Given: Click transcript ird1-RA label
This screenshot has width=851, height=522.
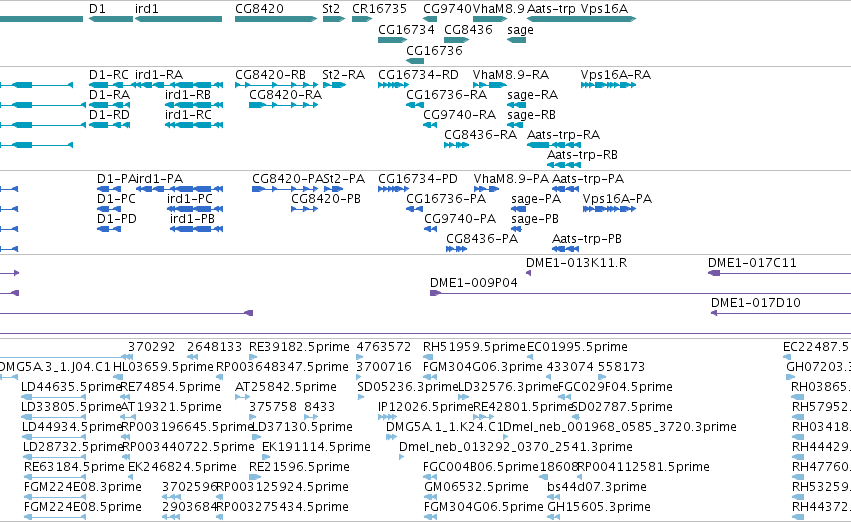Looking at the screenshot, I should click(x=158, y=74).
